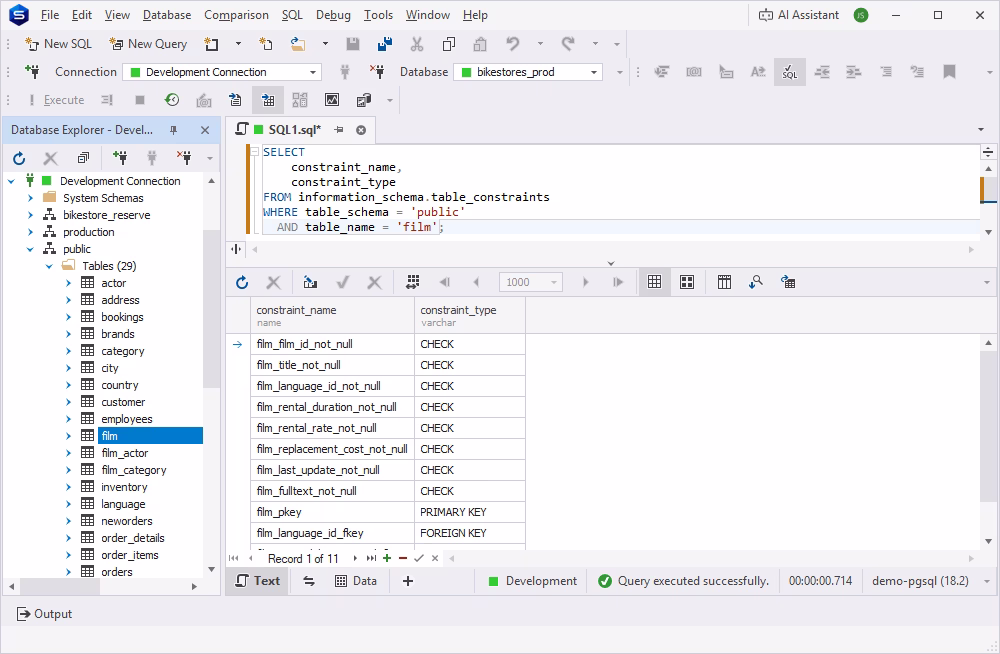Open the dropdown arrow next to the new document icon
Image resolution: width=1000 pixels, height=654 pixels.
click(x=239, y=44)
